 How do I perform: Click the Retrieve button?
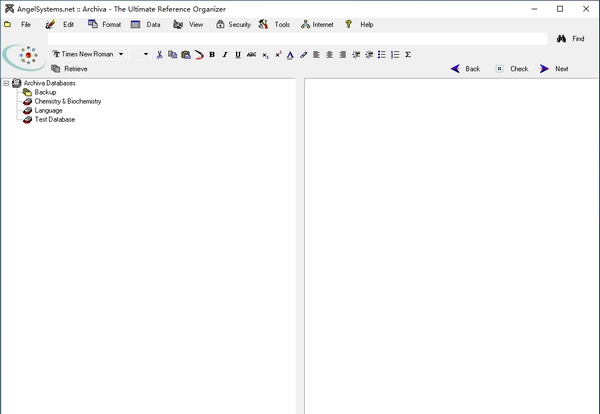(x=70, y=69)
